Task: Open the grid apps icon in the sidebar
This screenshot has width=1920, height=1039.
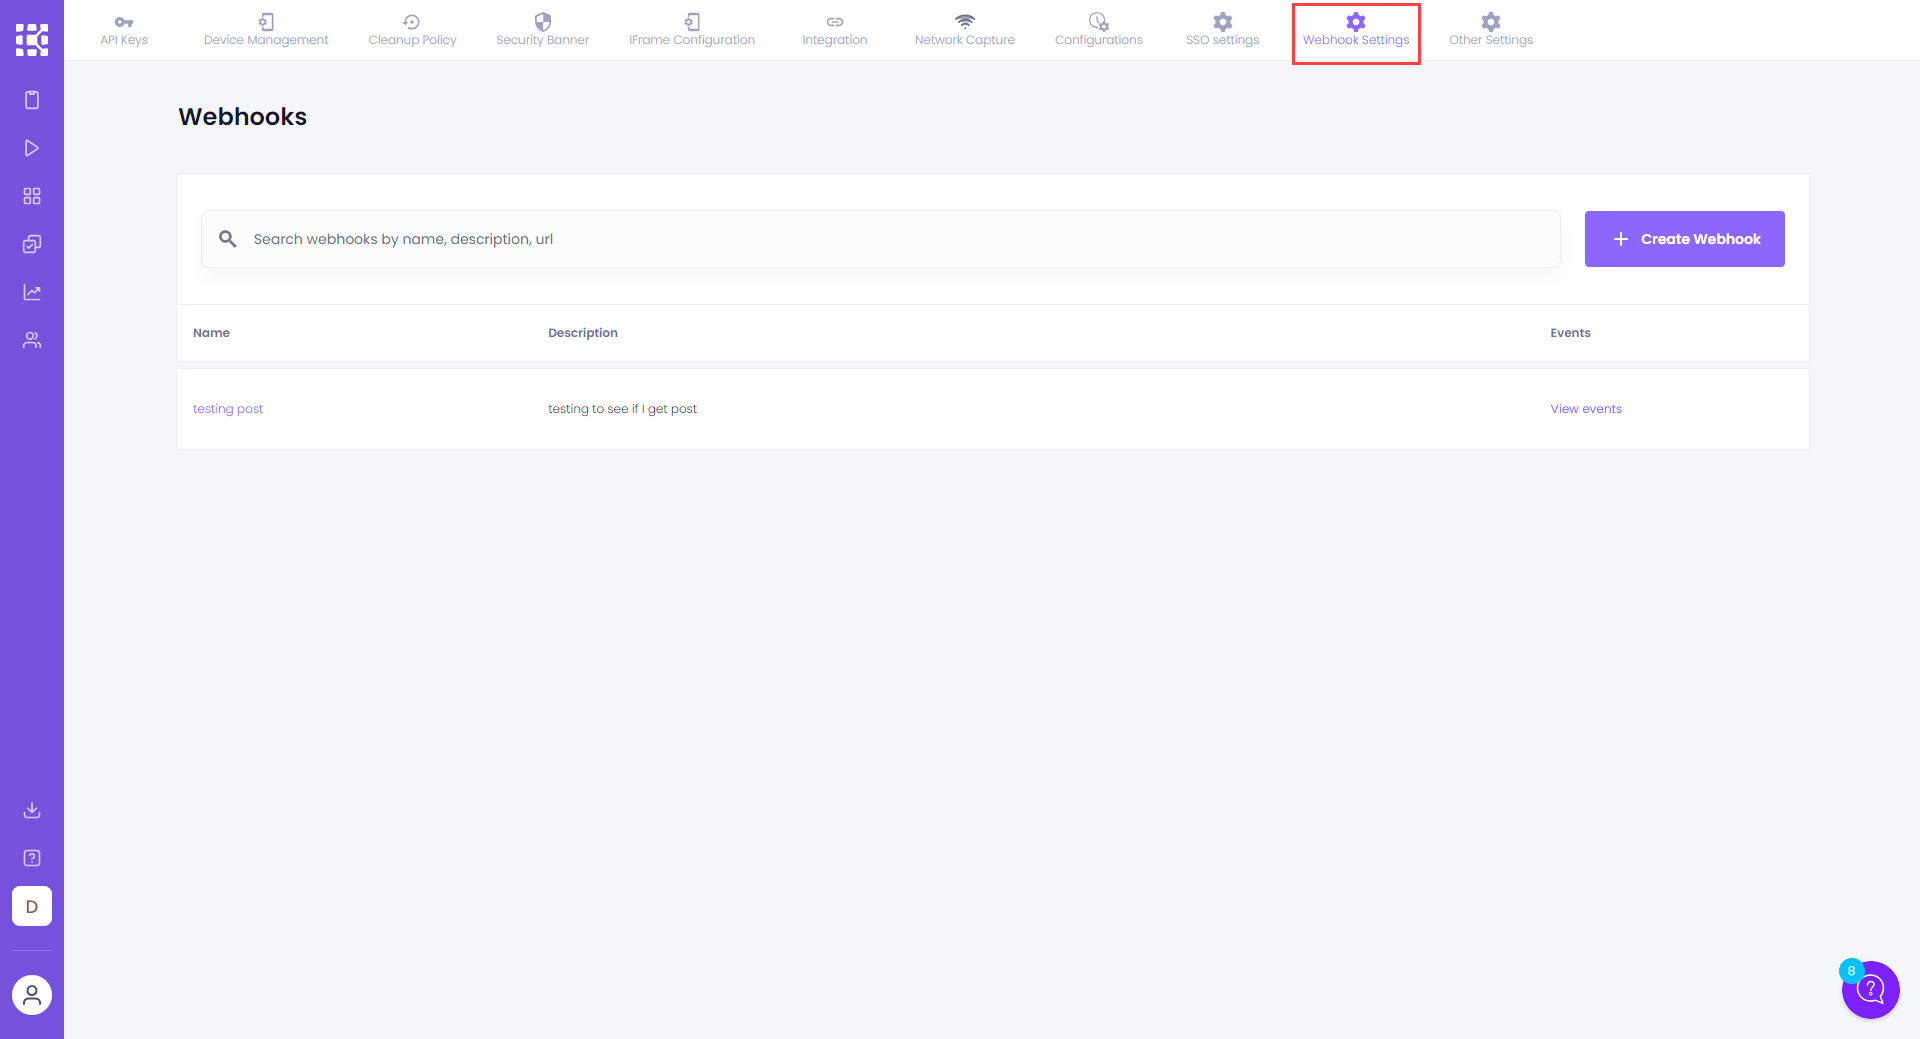Action: click(x=32, y=196)
